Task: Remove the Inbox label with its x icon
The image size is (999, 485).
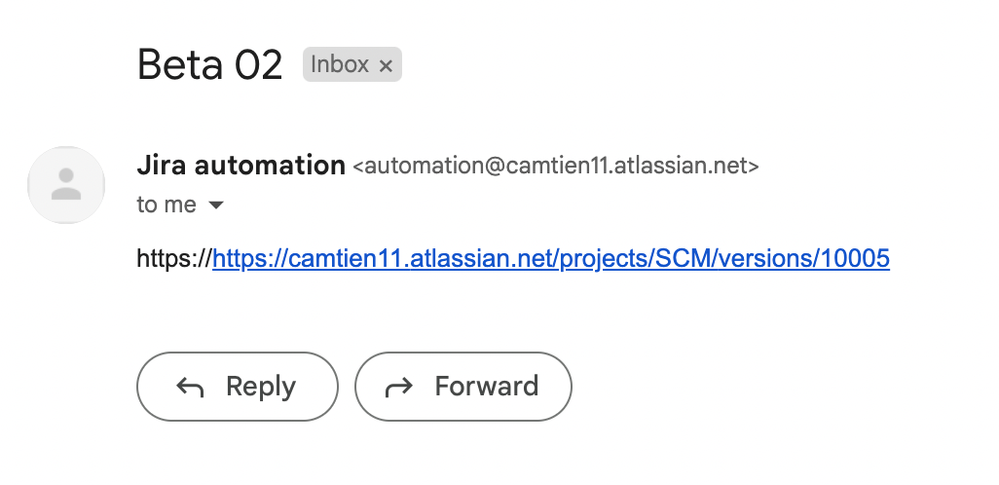Action: point(385,66)
